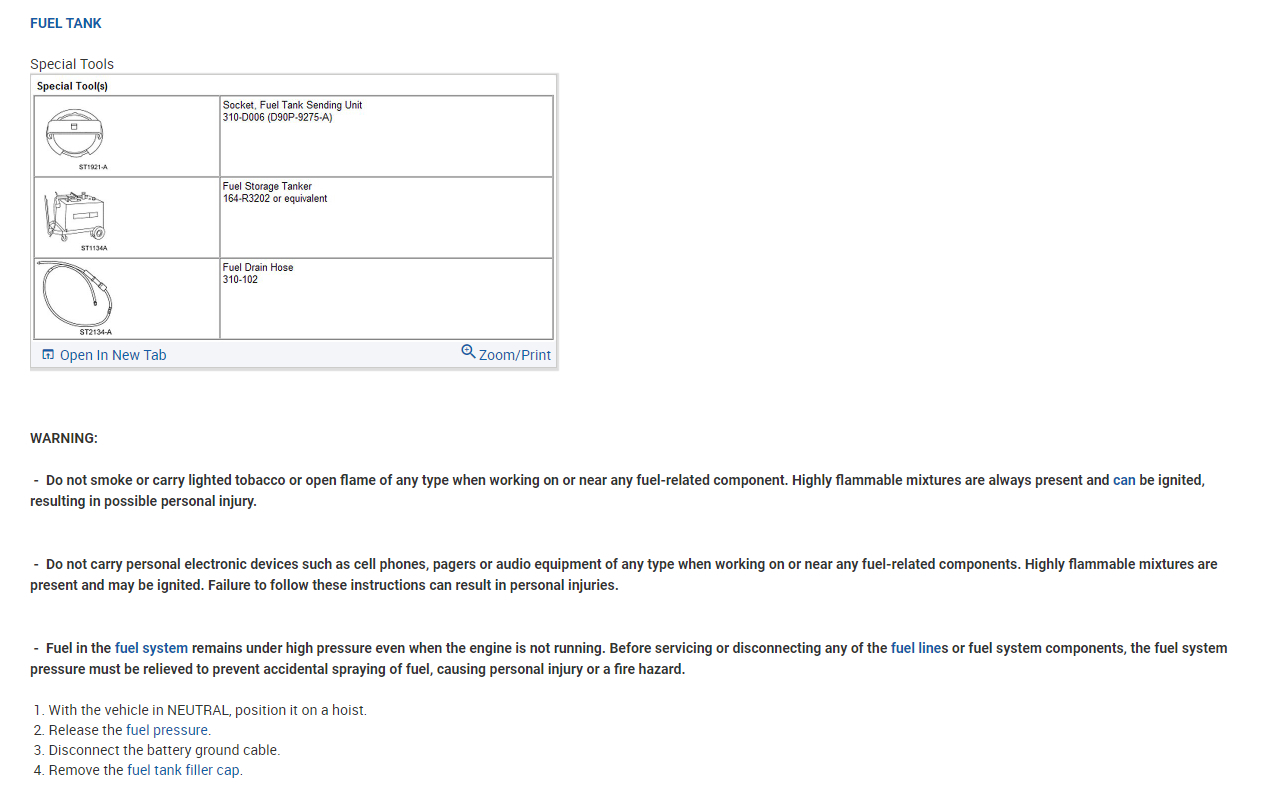Click the "Socket, Fuel Tank Sending Unit" description

[x=292, y=105]
